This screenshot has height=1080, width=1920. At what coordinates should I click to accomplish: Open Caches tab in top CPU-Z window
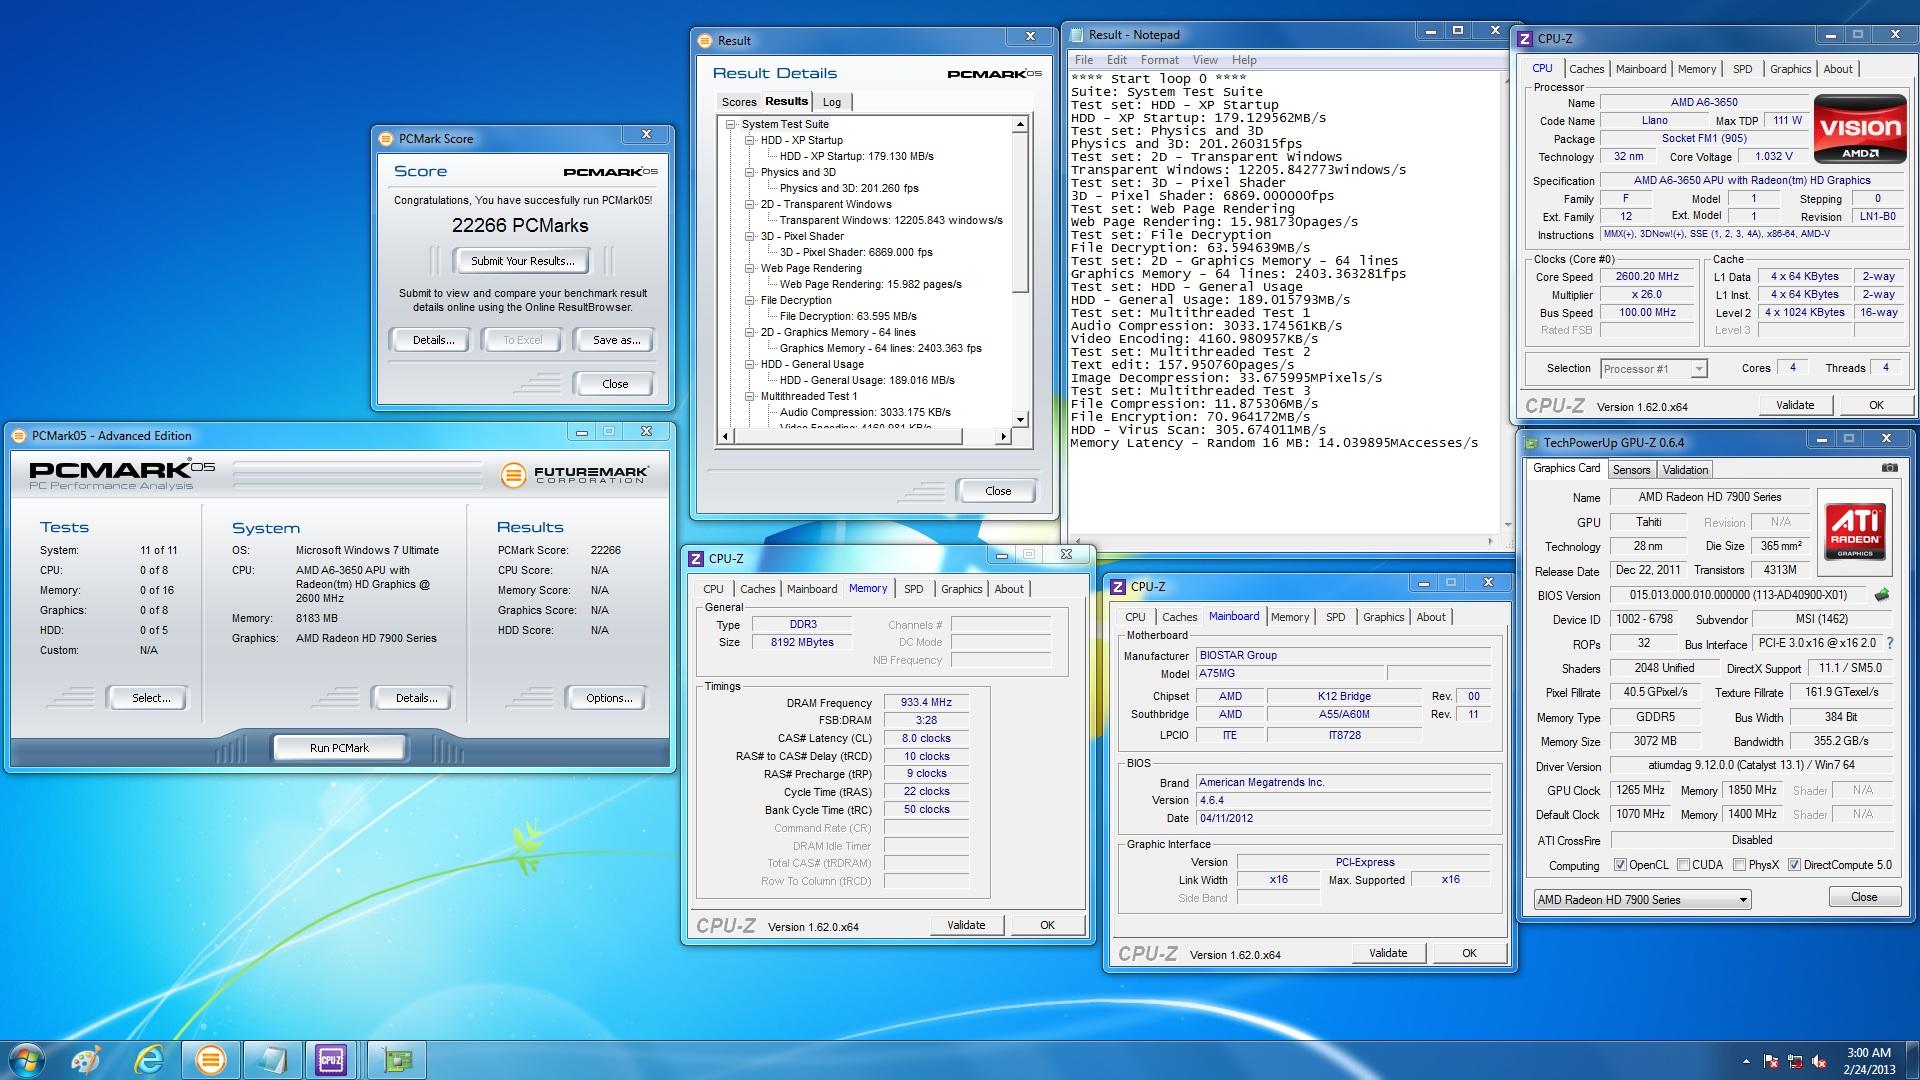1586,69
